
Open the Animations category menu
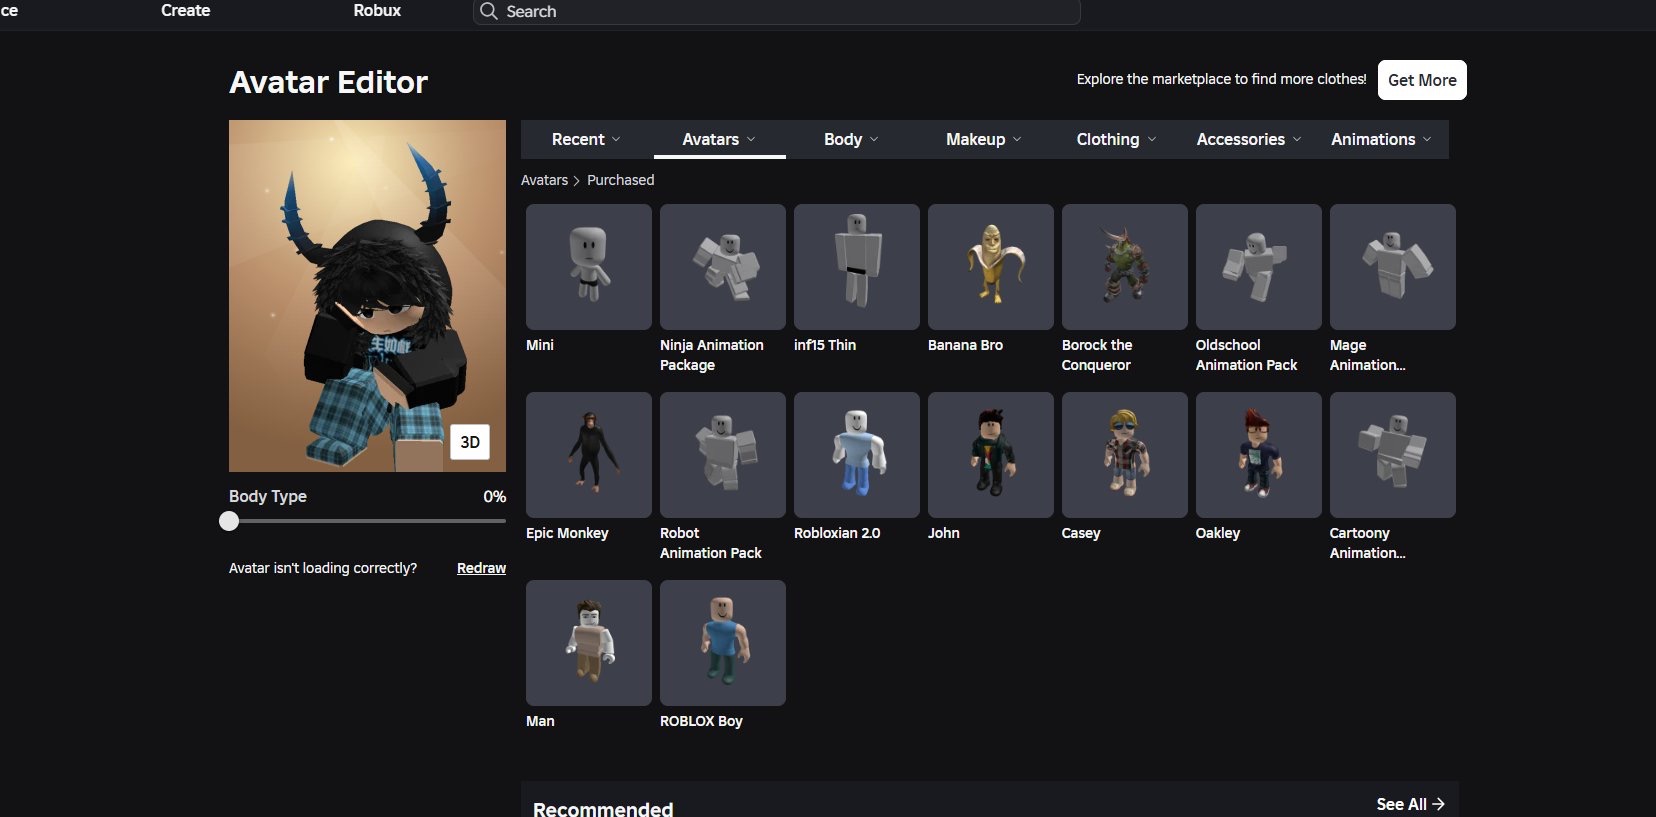click(1381, 139)
